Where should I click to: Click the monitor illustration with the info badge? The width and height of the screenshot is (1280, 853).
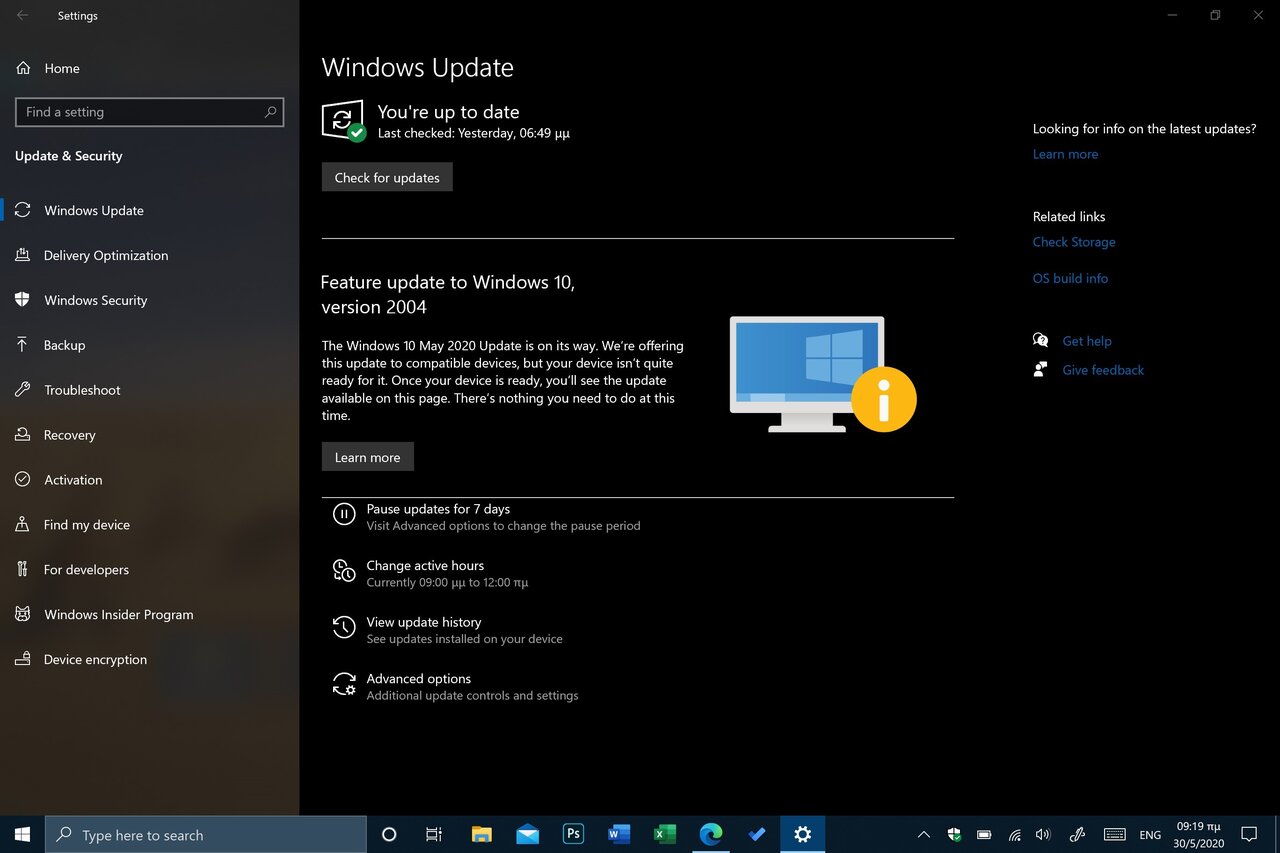[x=822, y=374]
